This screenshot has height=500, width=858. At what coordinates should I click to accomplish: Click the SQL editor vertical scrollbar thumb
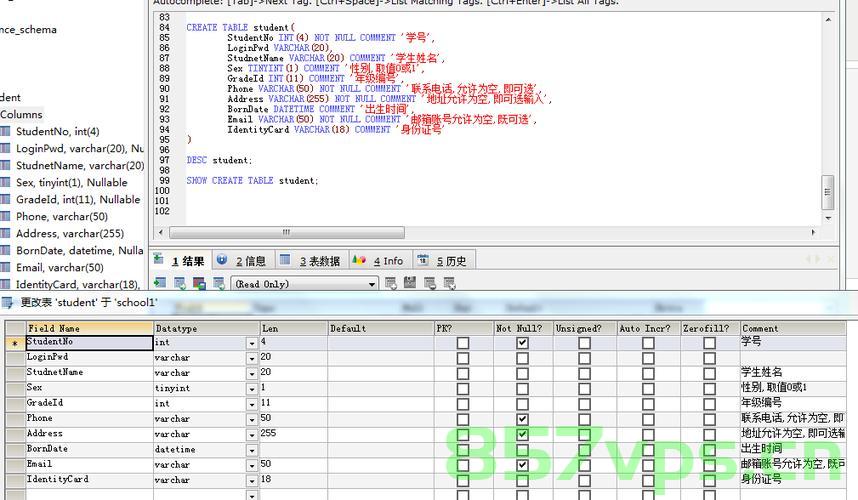point(828,192)
